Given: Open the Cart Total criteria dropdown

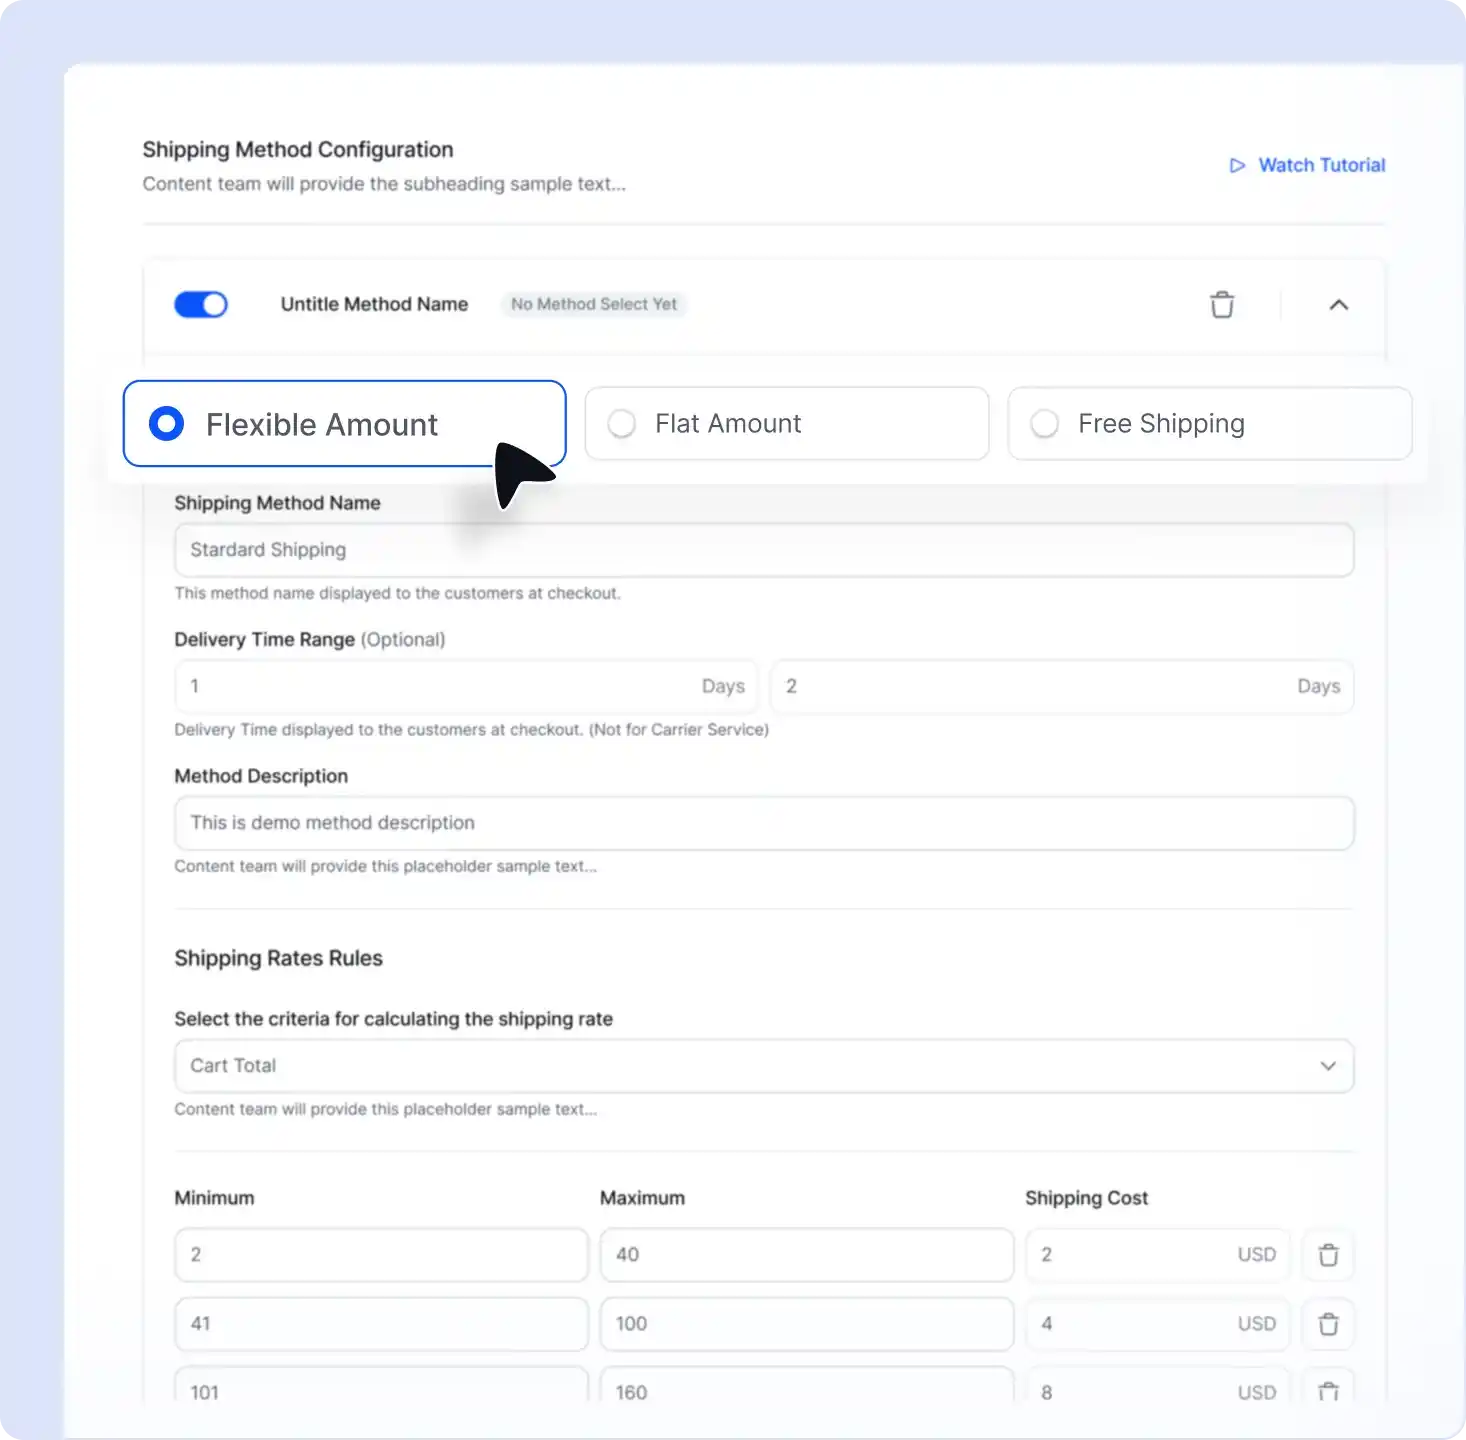Looking at the screenshot, I should (x=764, y=1066).
